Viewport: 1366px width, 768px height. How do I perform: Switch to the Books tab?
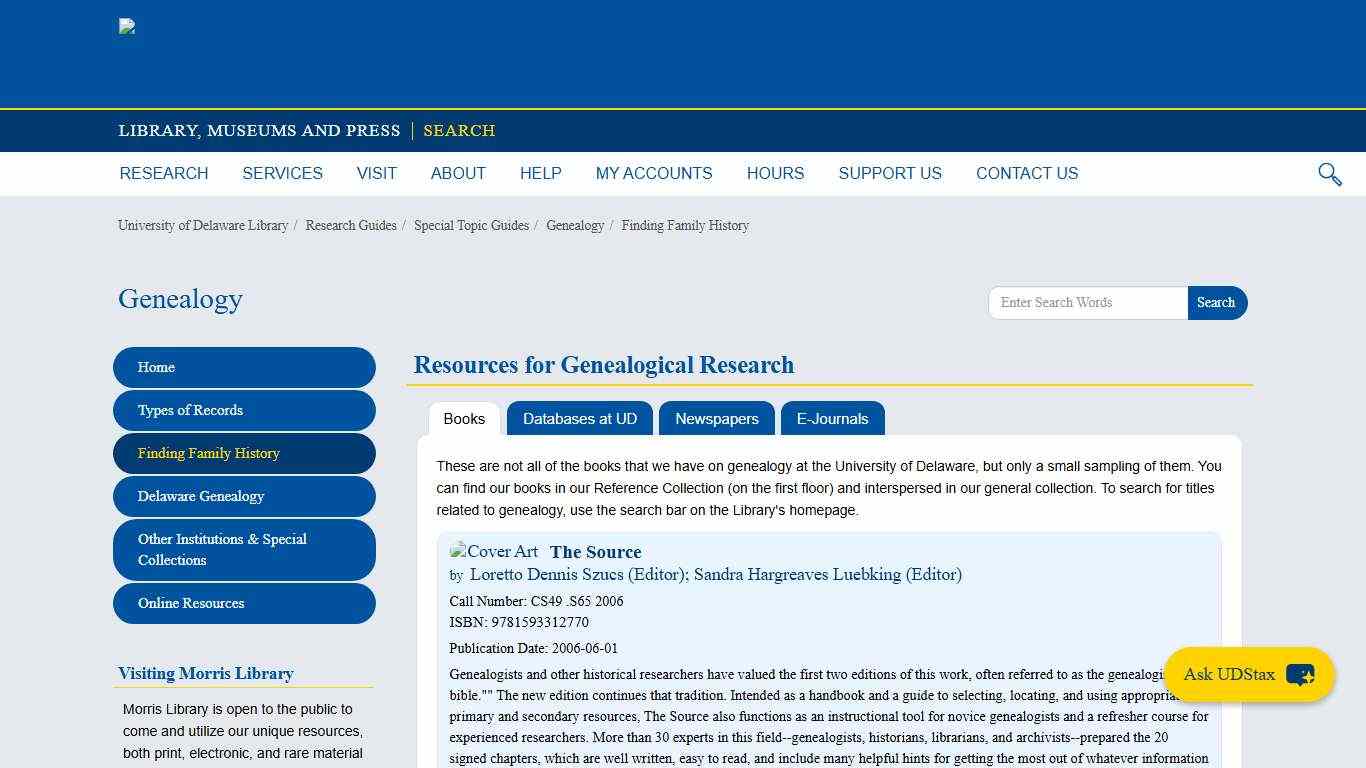(x=464, y=419)
